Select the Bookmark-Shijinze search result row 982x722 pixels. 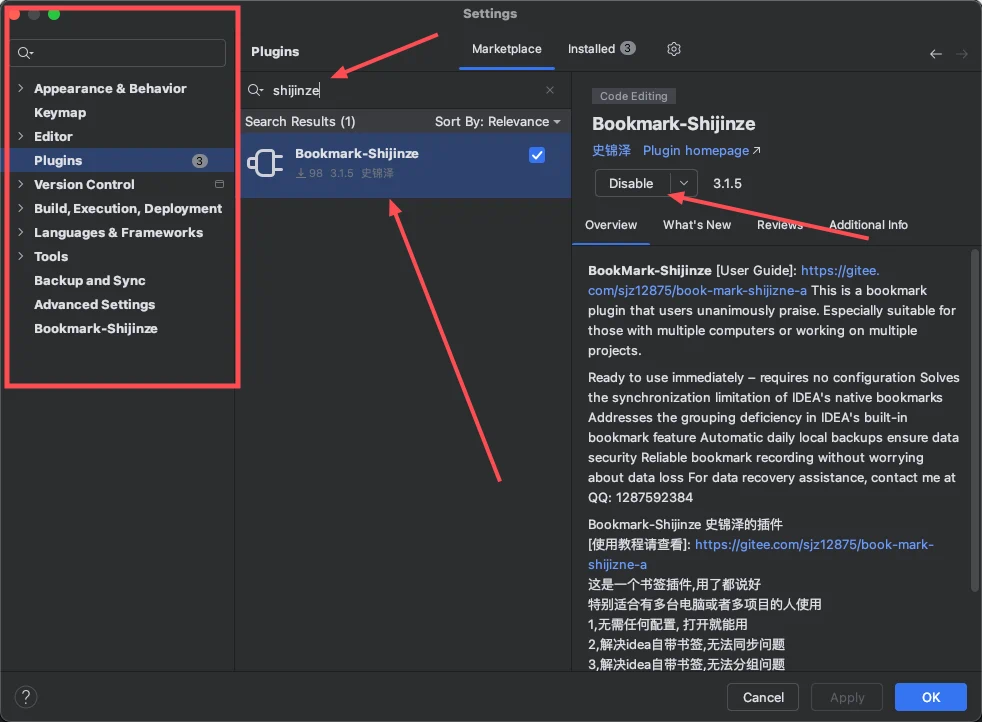coord(406,165)
